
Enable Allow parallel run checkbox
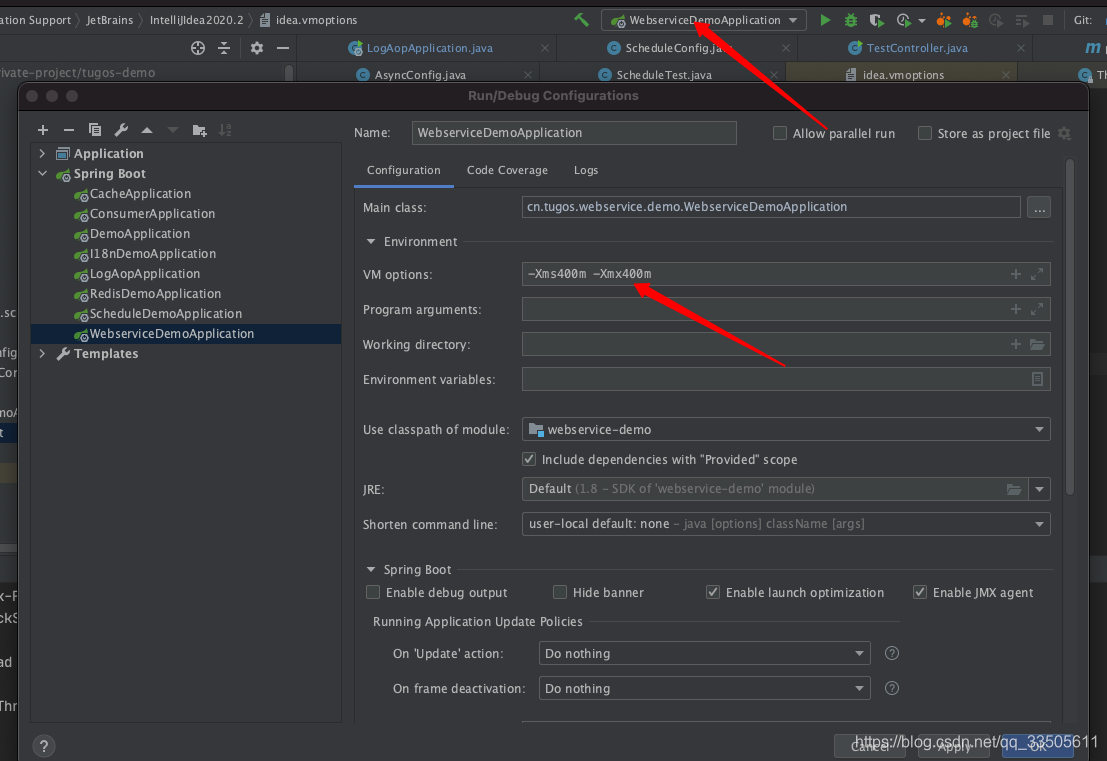pos(779,133)
